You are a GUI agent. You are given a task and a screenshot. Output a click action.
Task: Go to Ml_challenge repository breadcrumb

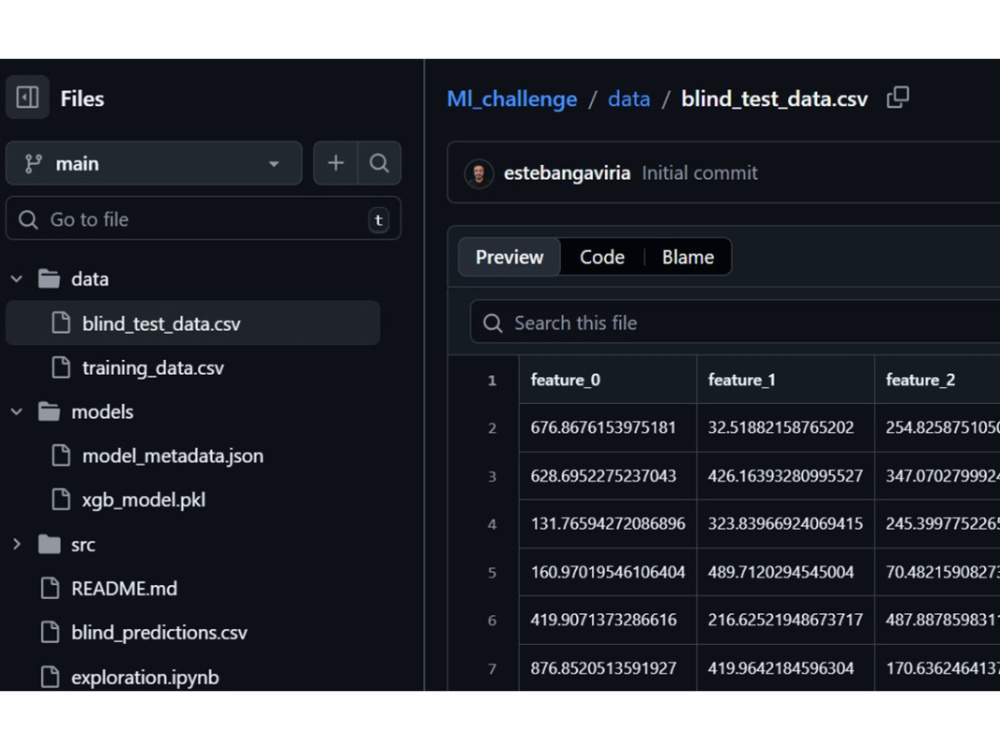coord(512,99)
